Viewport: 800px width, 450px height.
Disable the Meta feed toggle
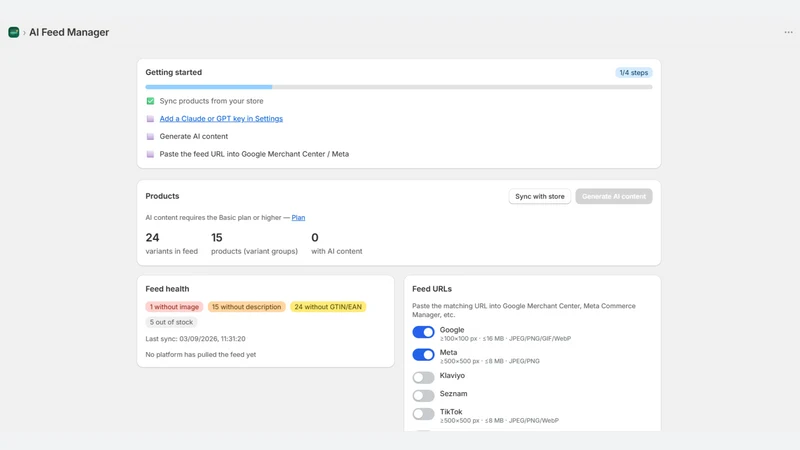pos(423,355)
